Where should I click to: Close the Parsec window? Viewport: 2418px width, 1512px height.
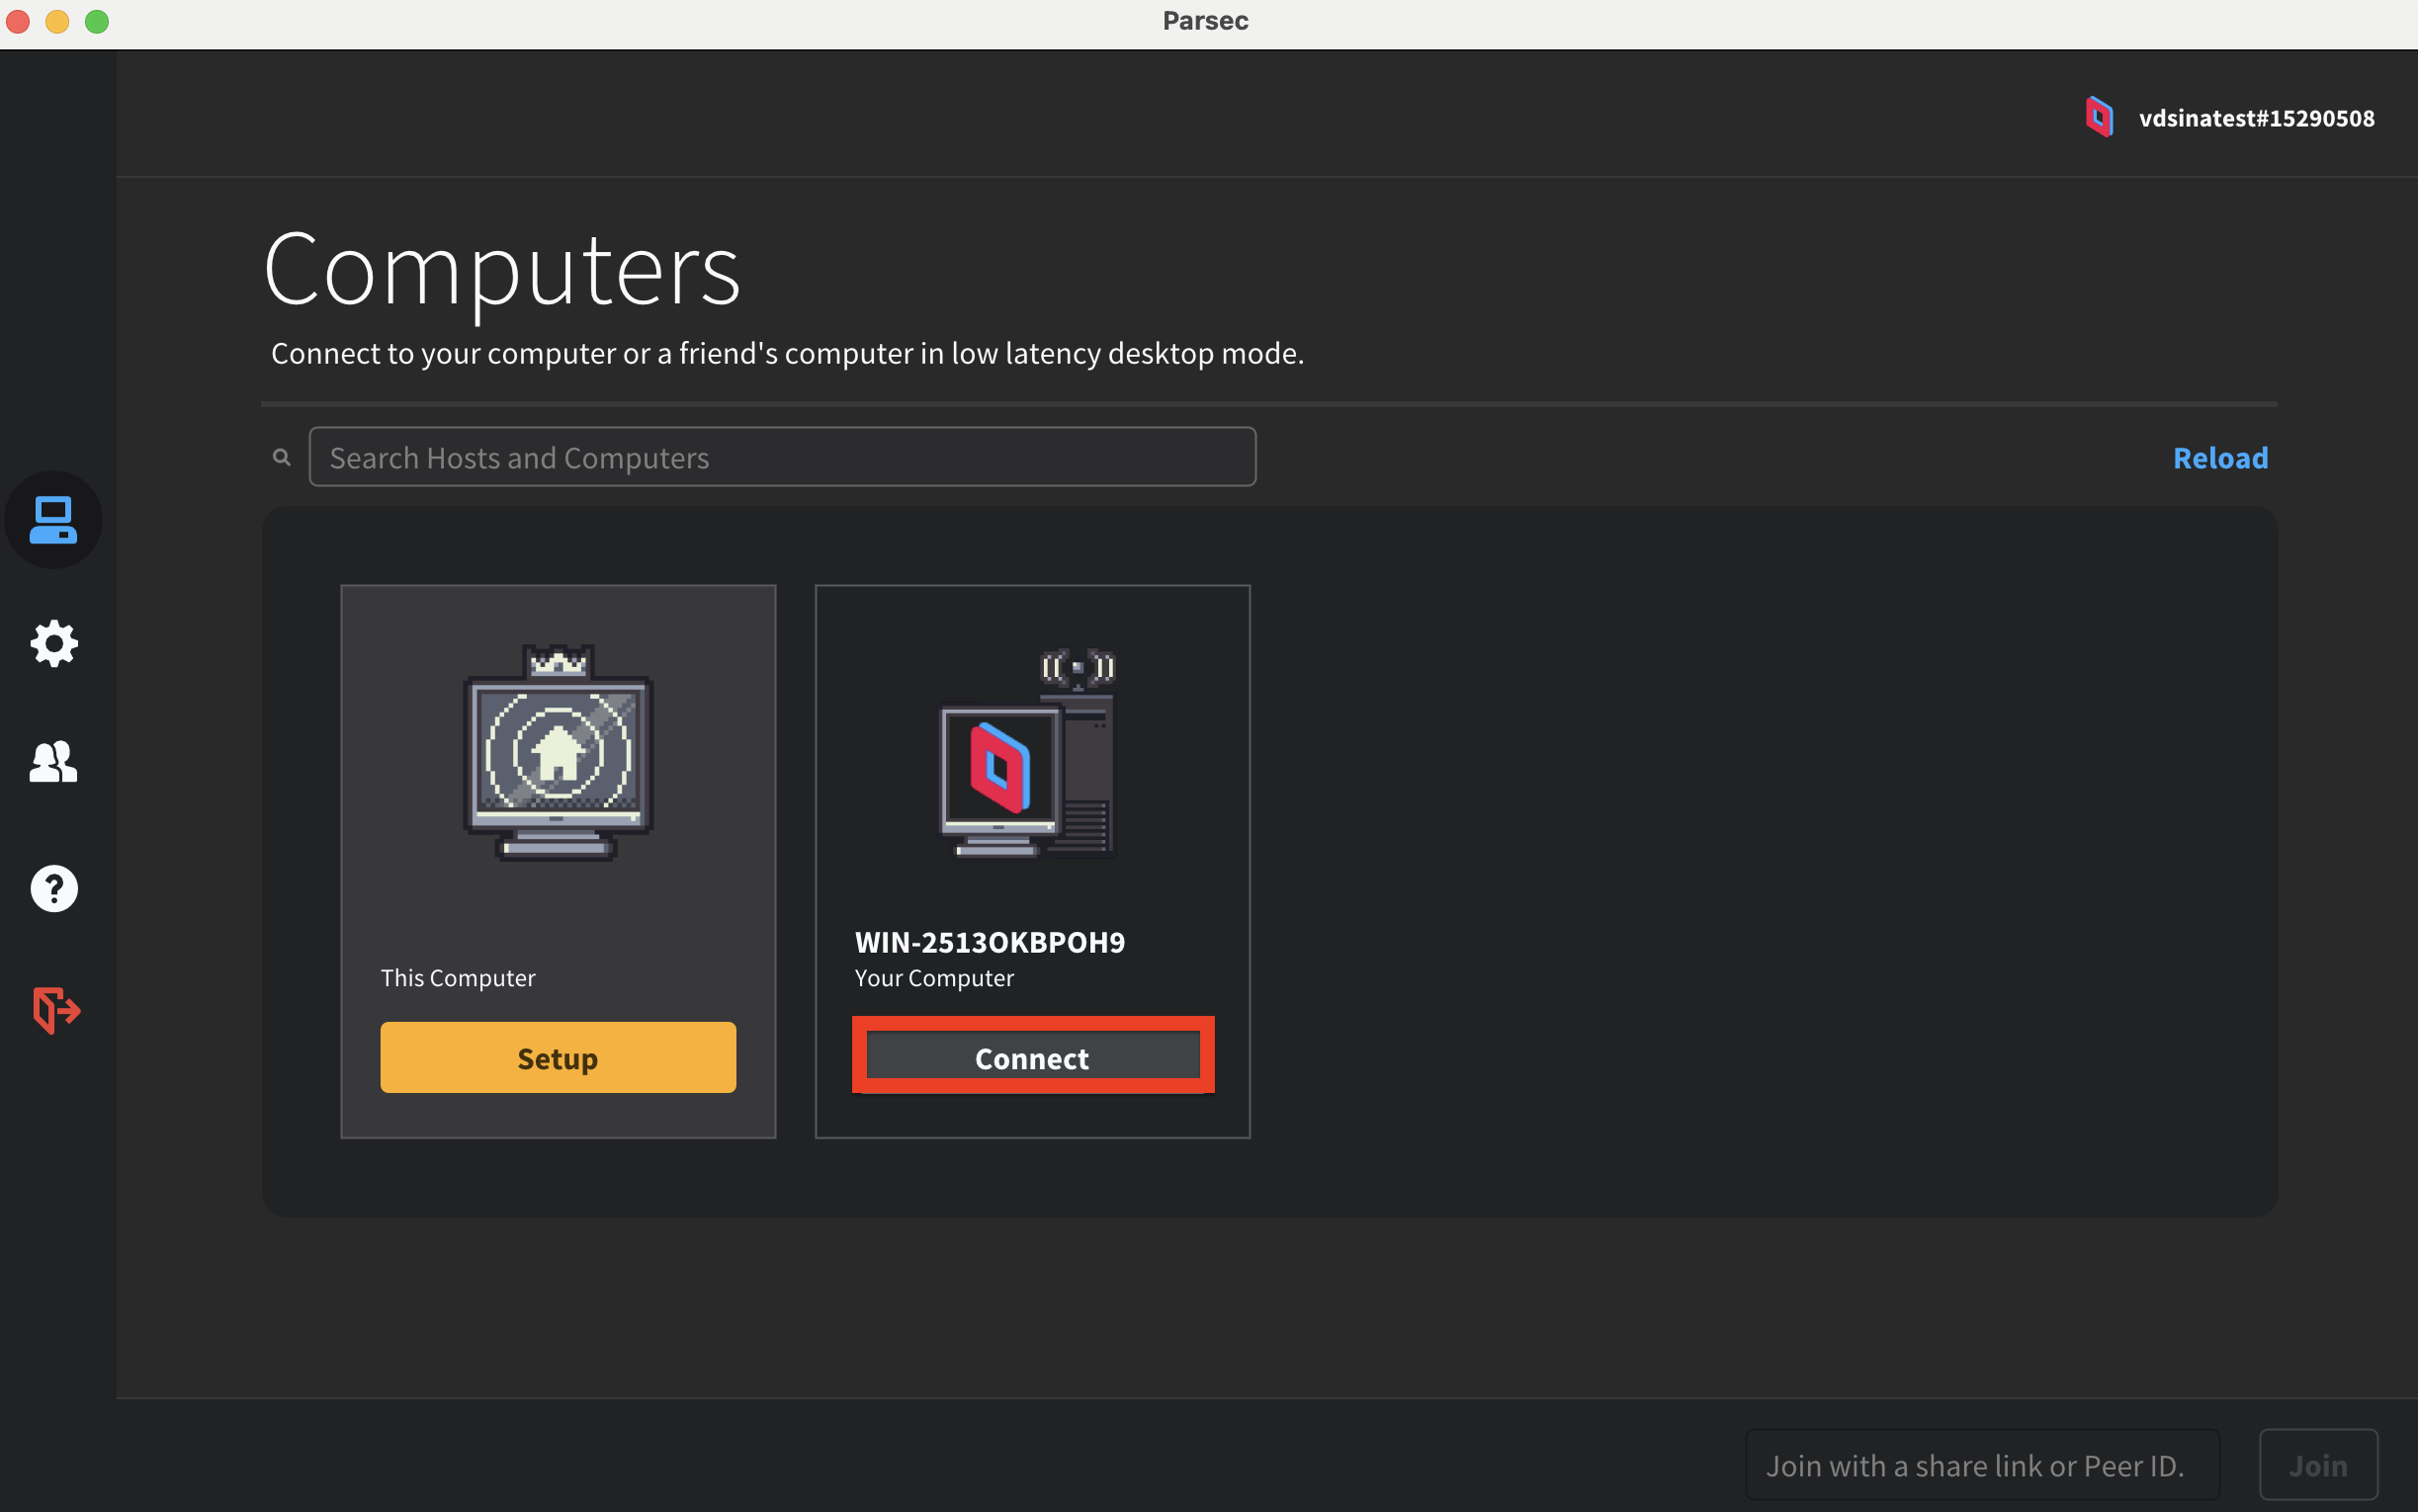[18, 21]
